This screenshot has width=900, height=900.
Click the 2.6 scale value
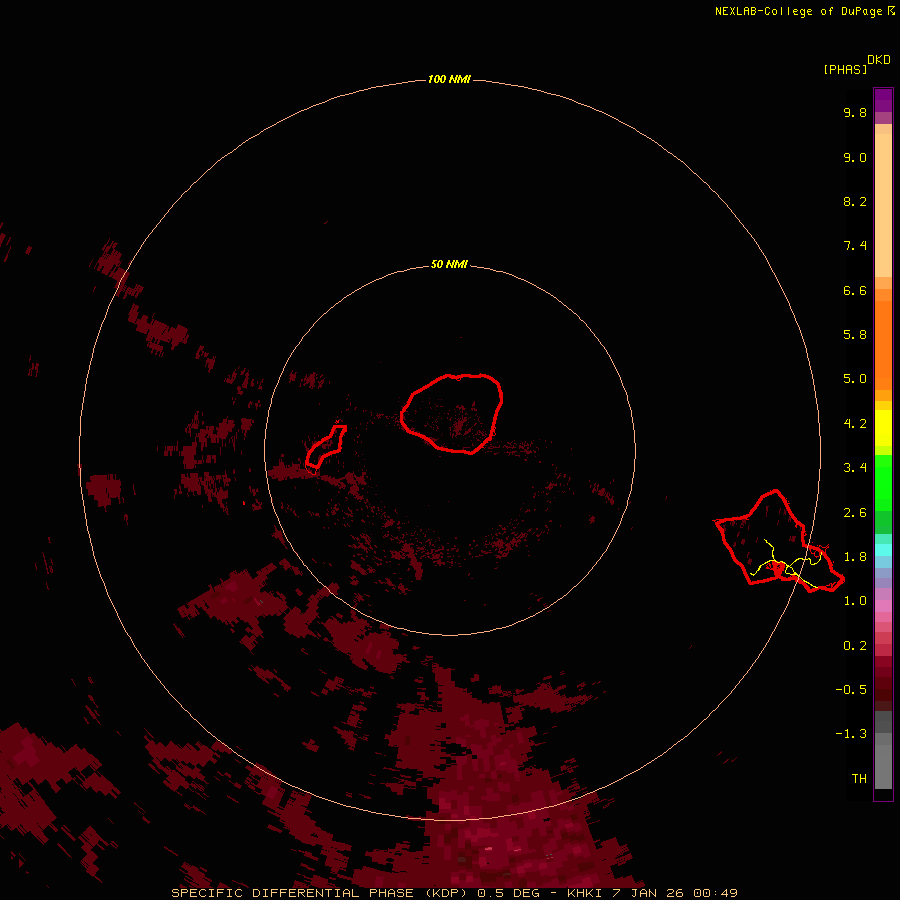coord(855,513)
